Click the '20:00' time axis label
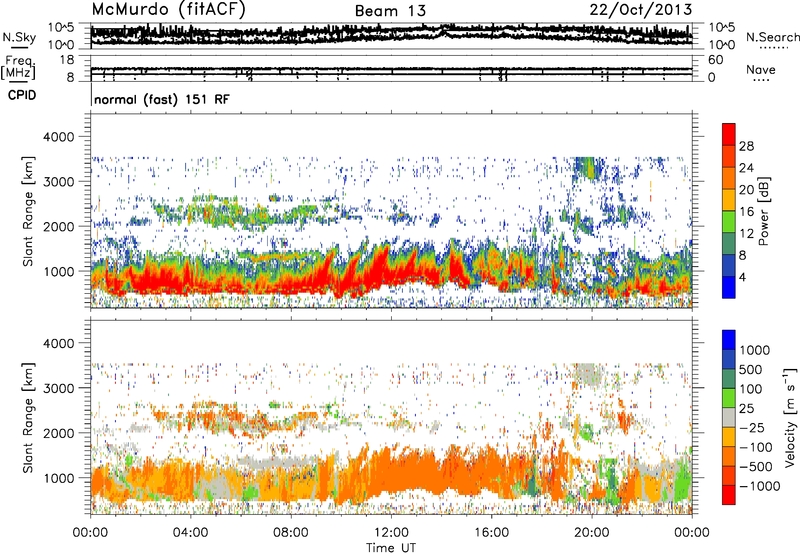Screen dimensions: 800x554 tap(592, 533)
